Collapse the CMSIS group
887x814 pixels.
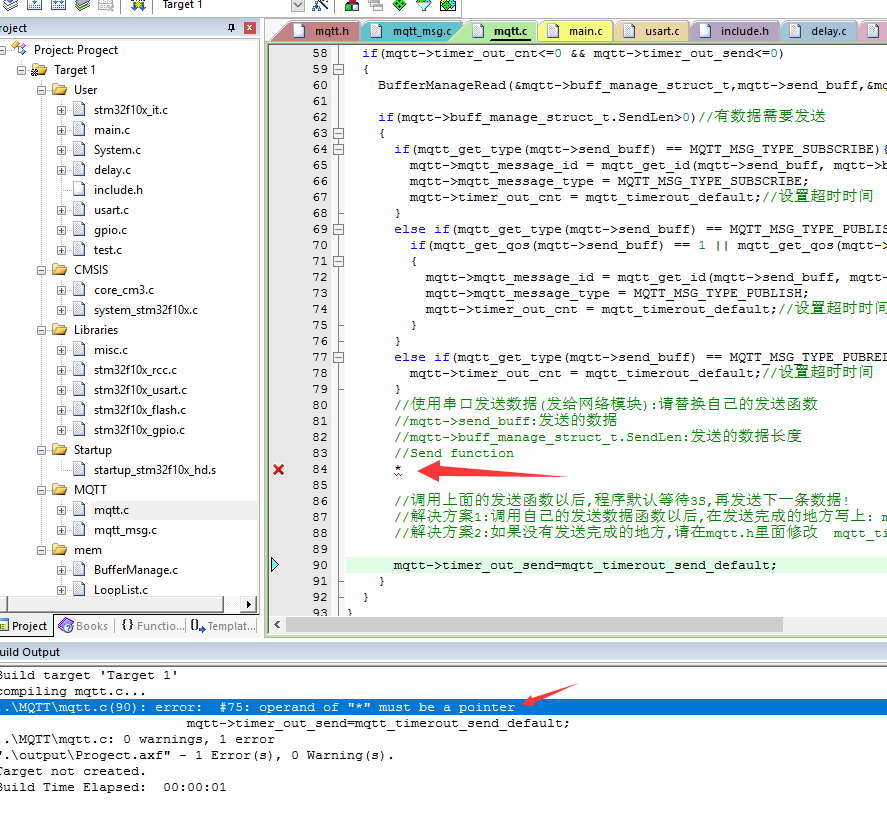[41, 270]
